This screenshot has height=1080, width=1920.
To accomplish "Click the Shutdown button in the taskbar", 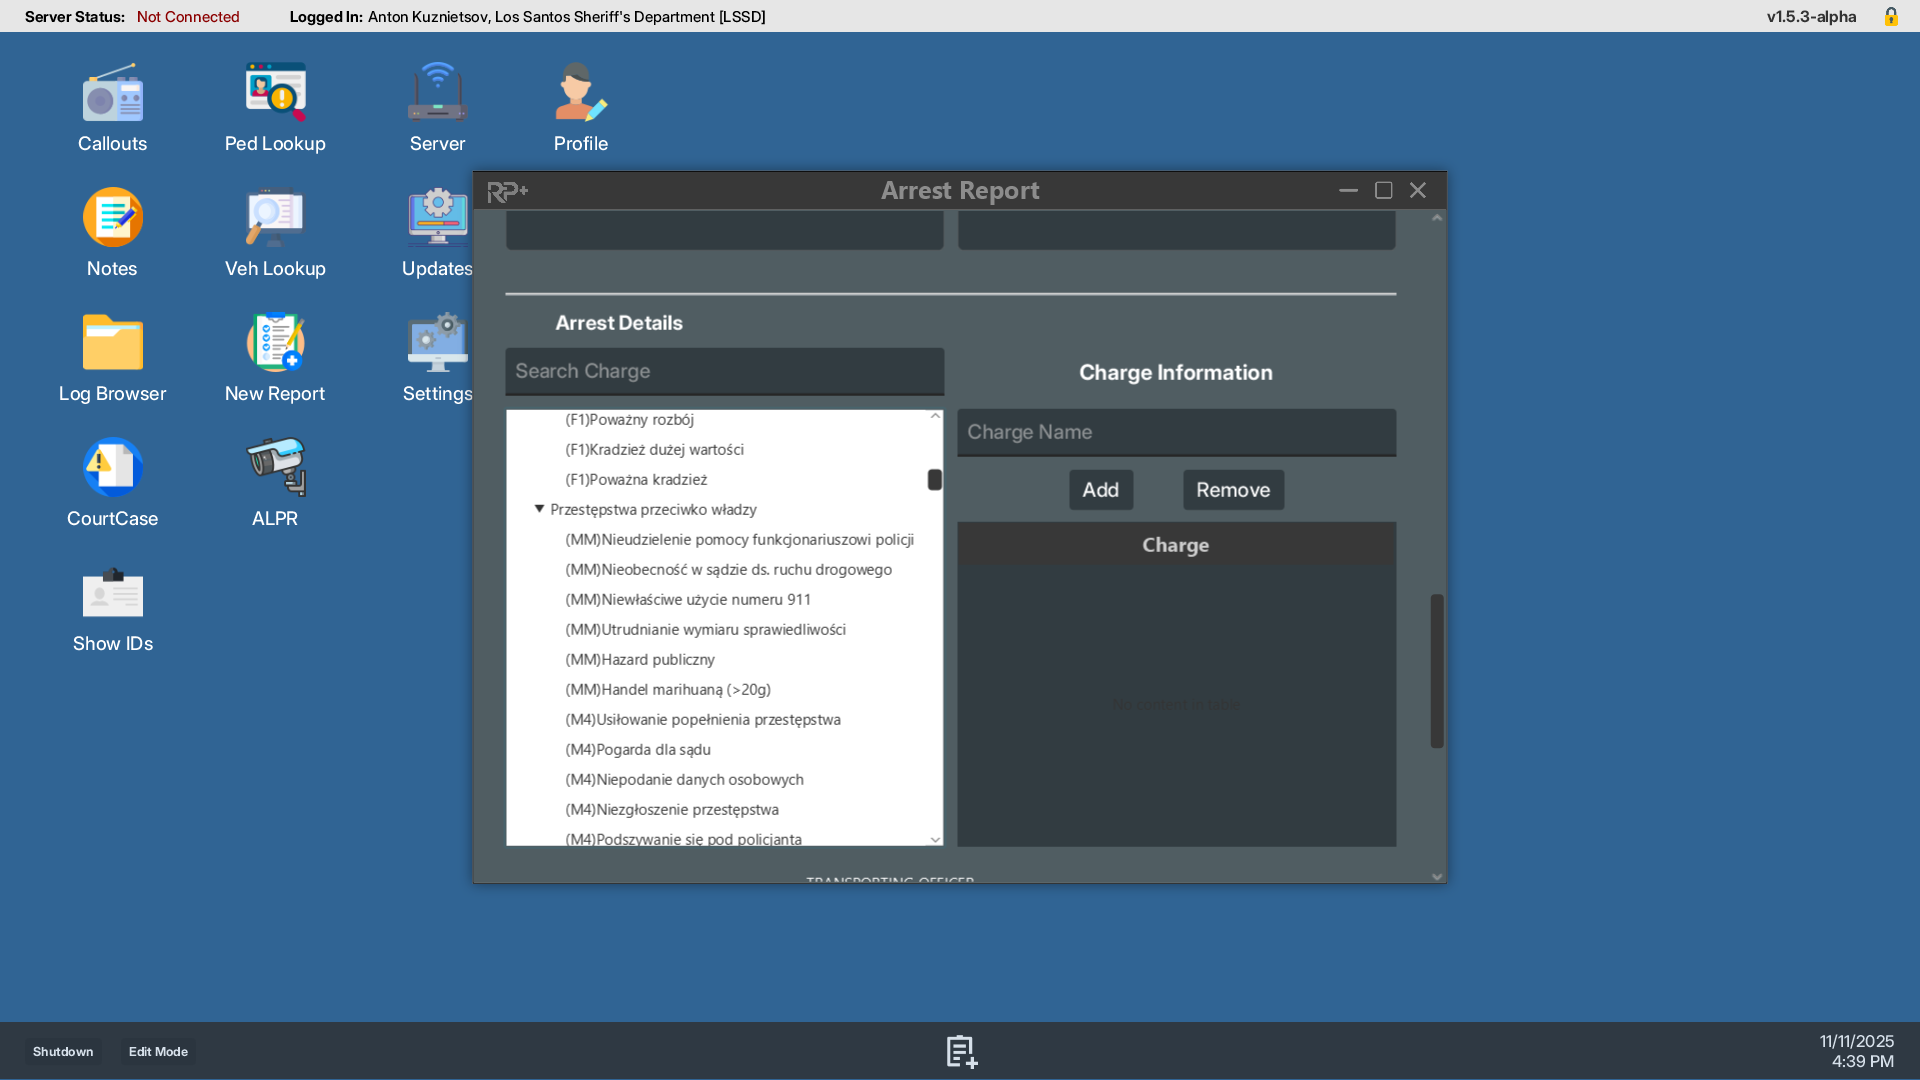I will 63,1052.
